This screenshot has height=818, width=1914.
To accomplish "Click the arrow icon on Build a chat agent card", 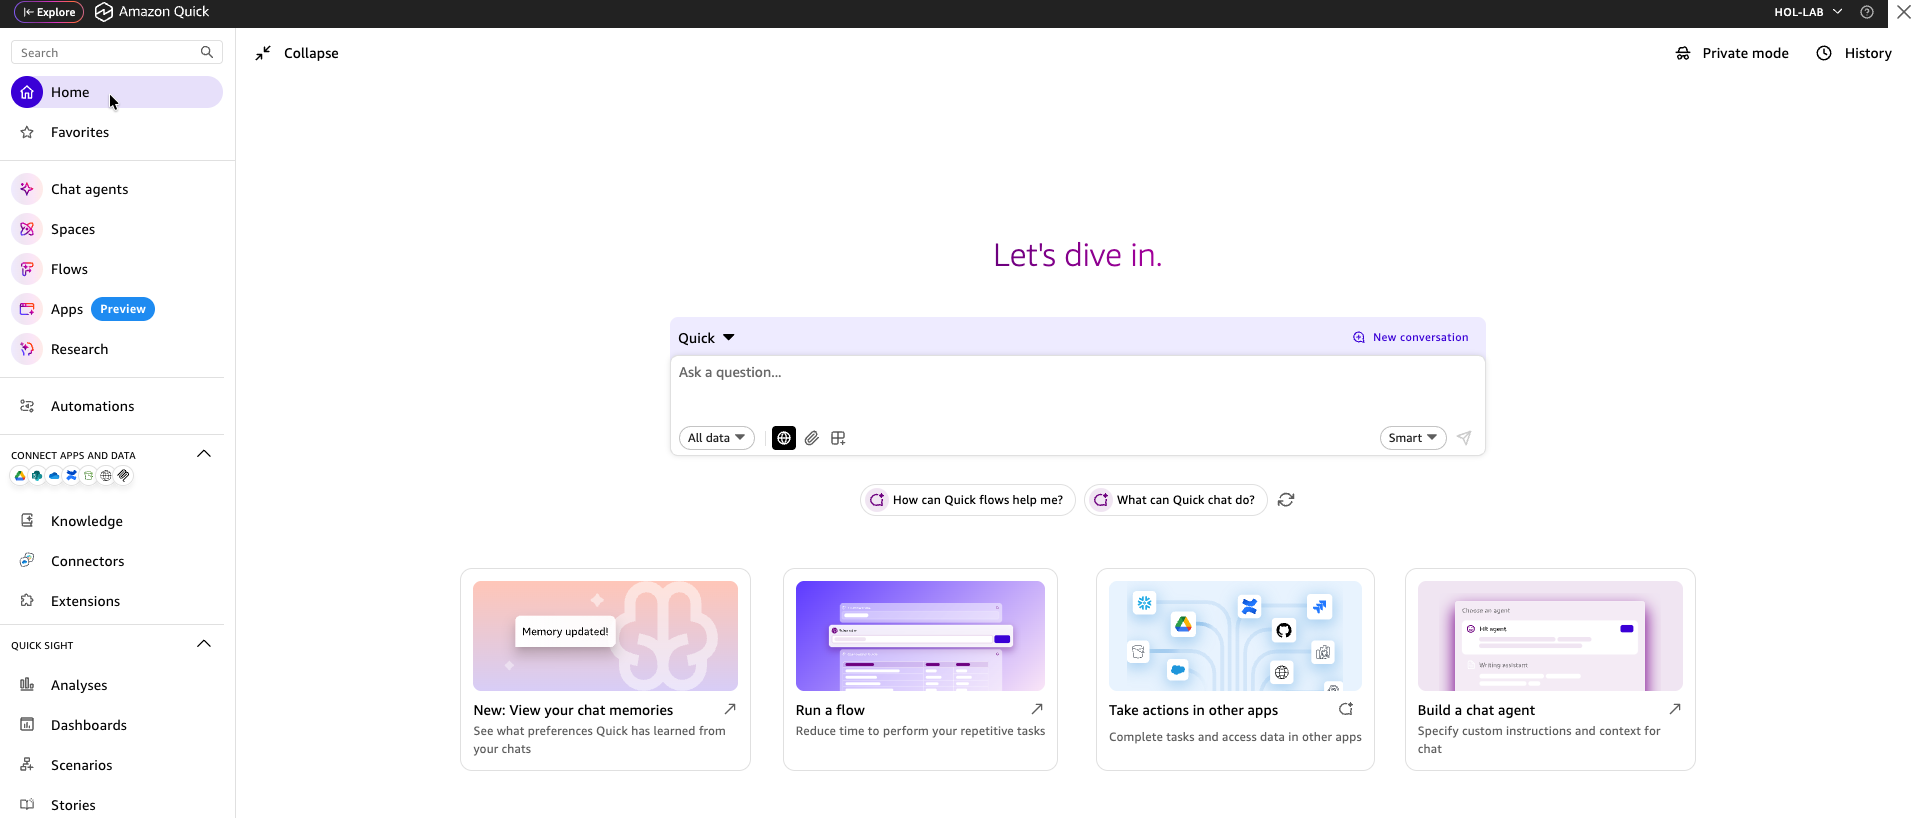I will pos(1675,709).
